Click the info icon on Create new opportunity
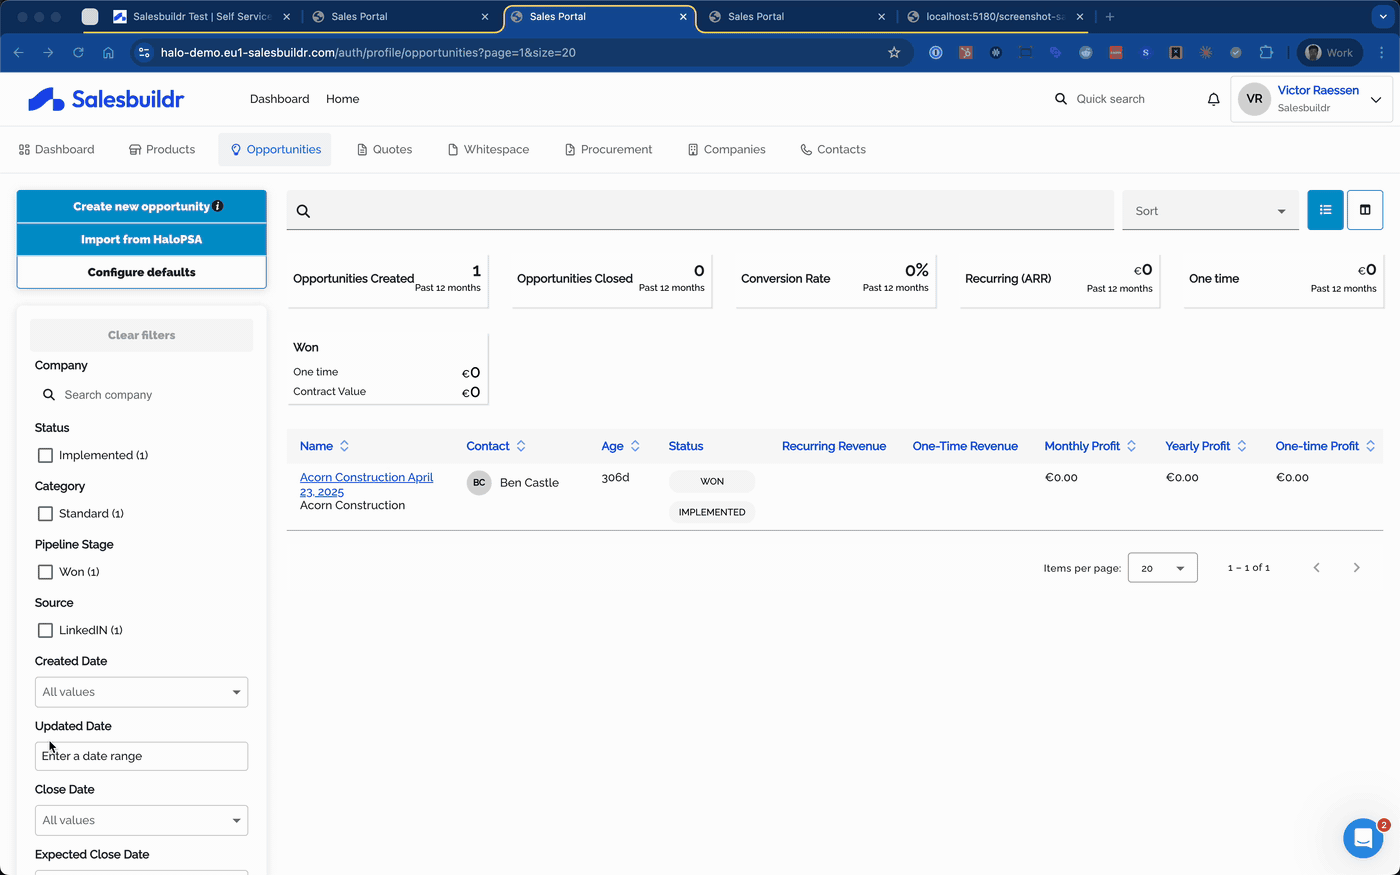This screenshot has height=875, width=1400. coord(218,206)
